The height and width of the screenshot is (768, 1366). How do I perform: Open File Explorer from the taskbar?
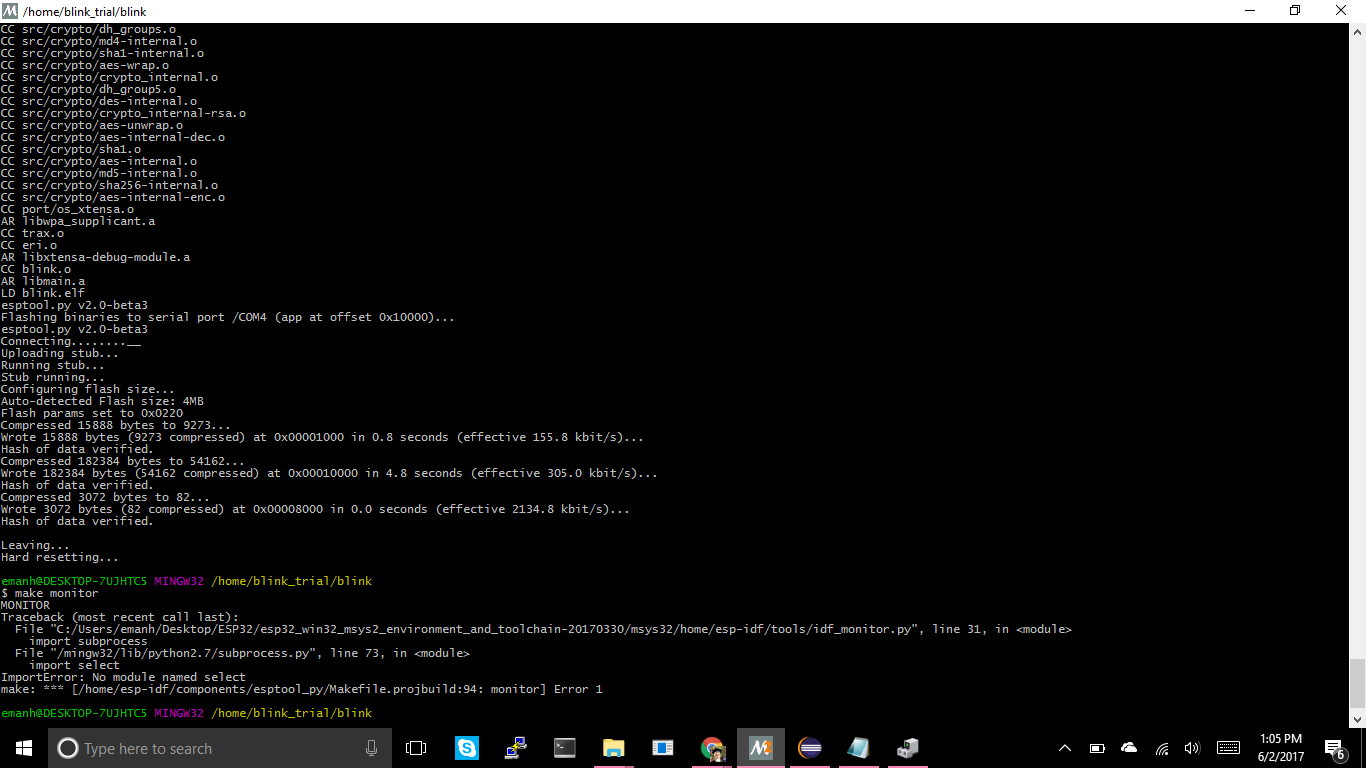614,748
